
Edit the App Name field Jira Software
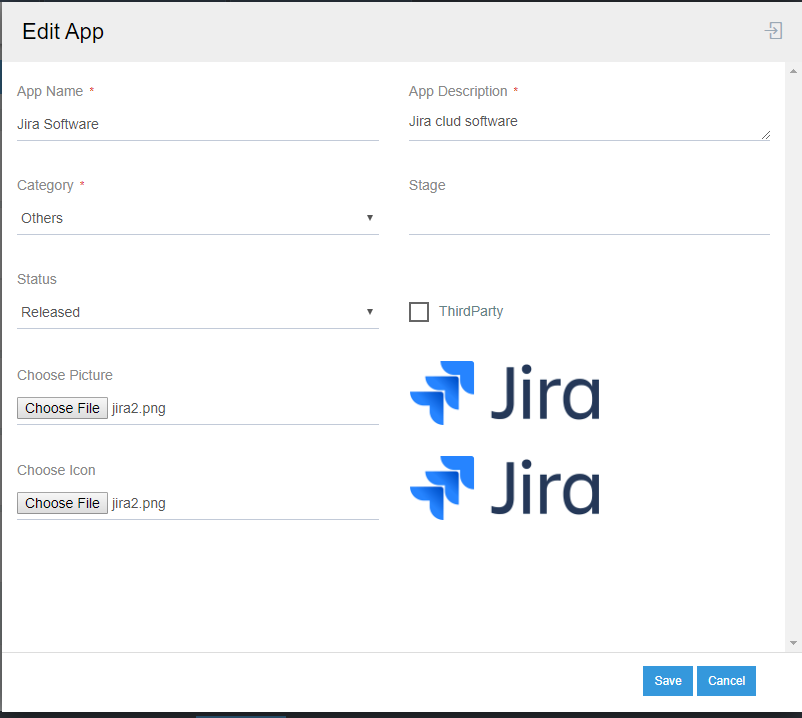(x=197, y=124)
